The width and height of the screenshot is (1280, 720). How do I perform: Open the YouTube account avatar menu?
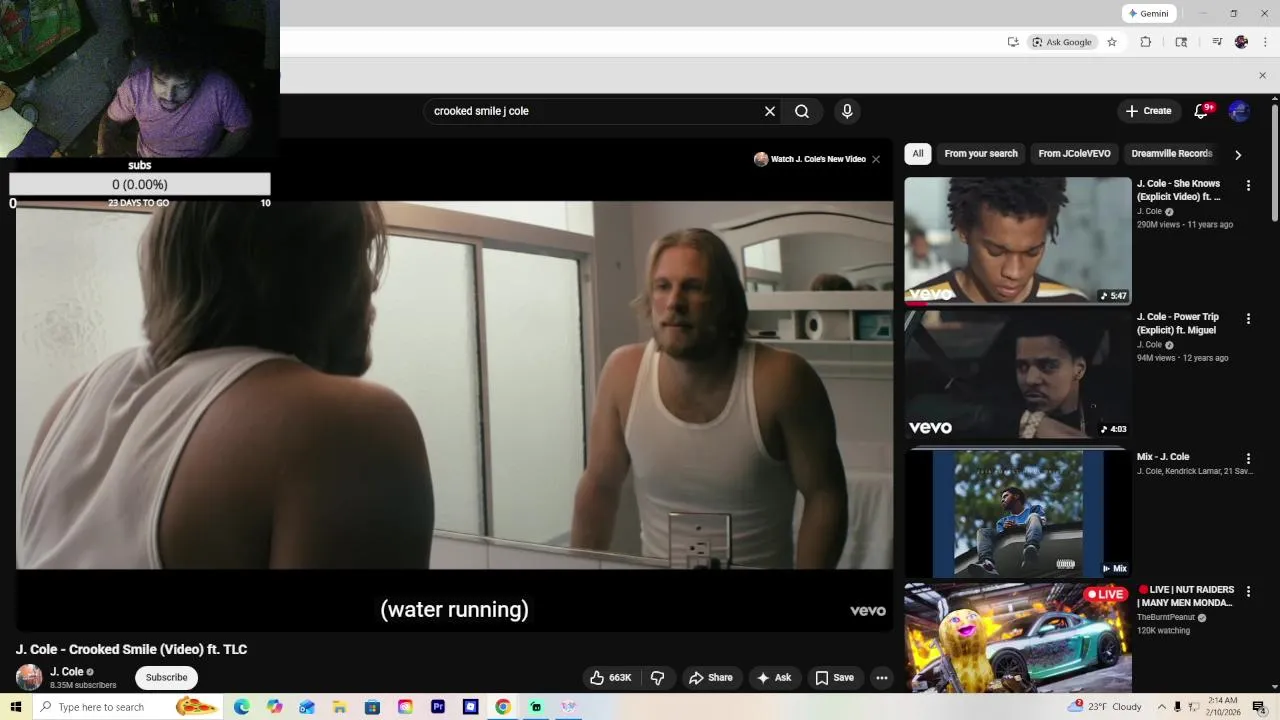click(1239, 111)
